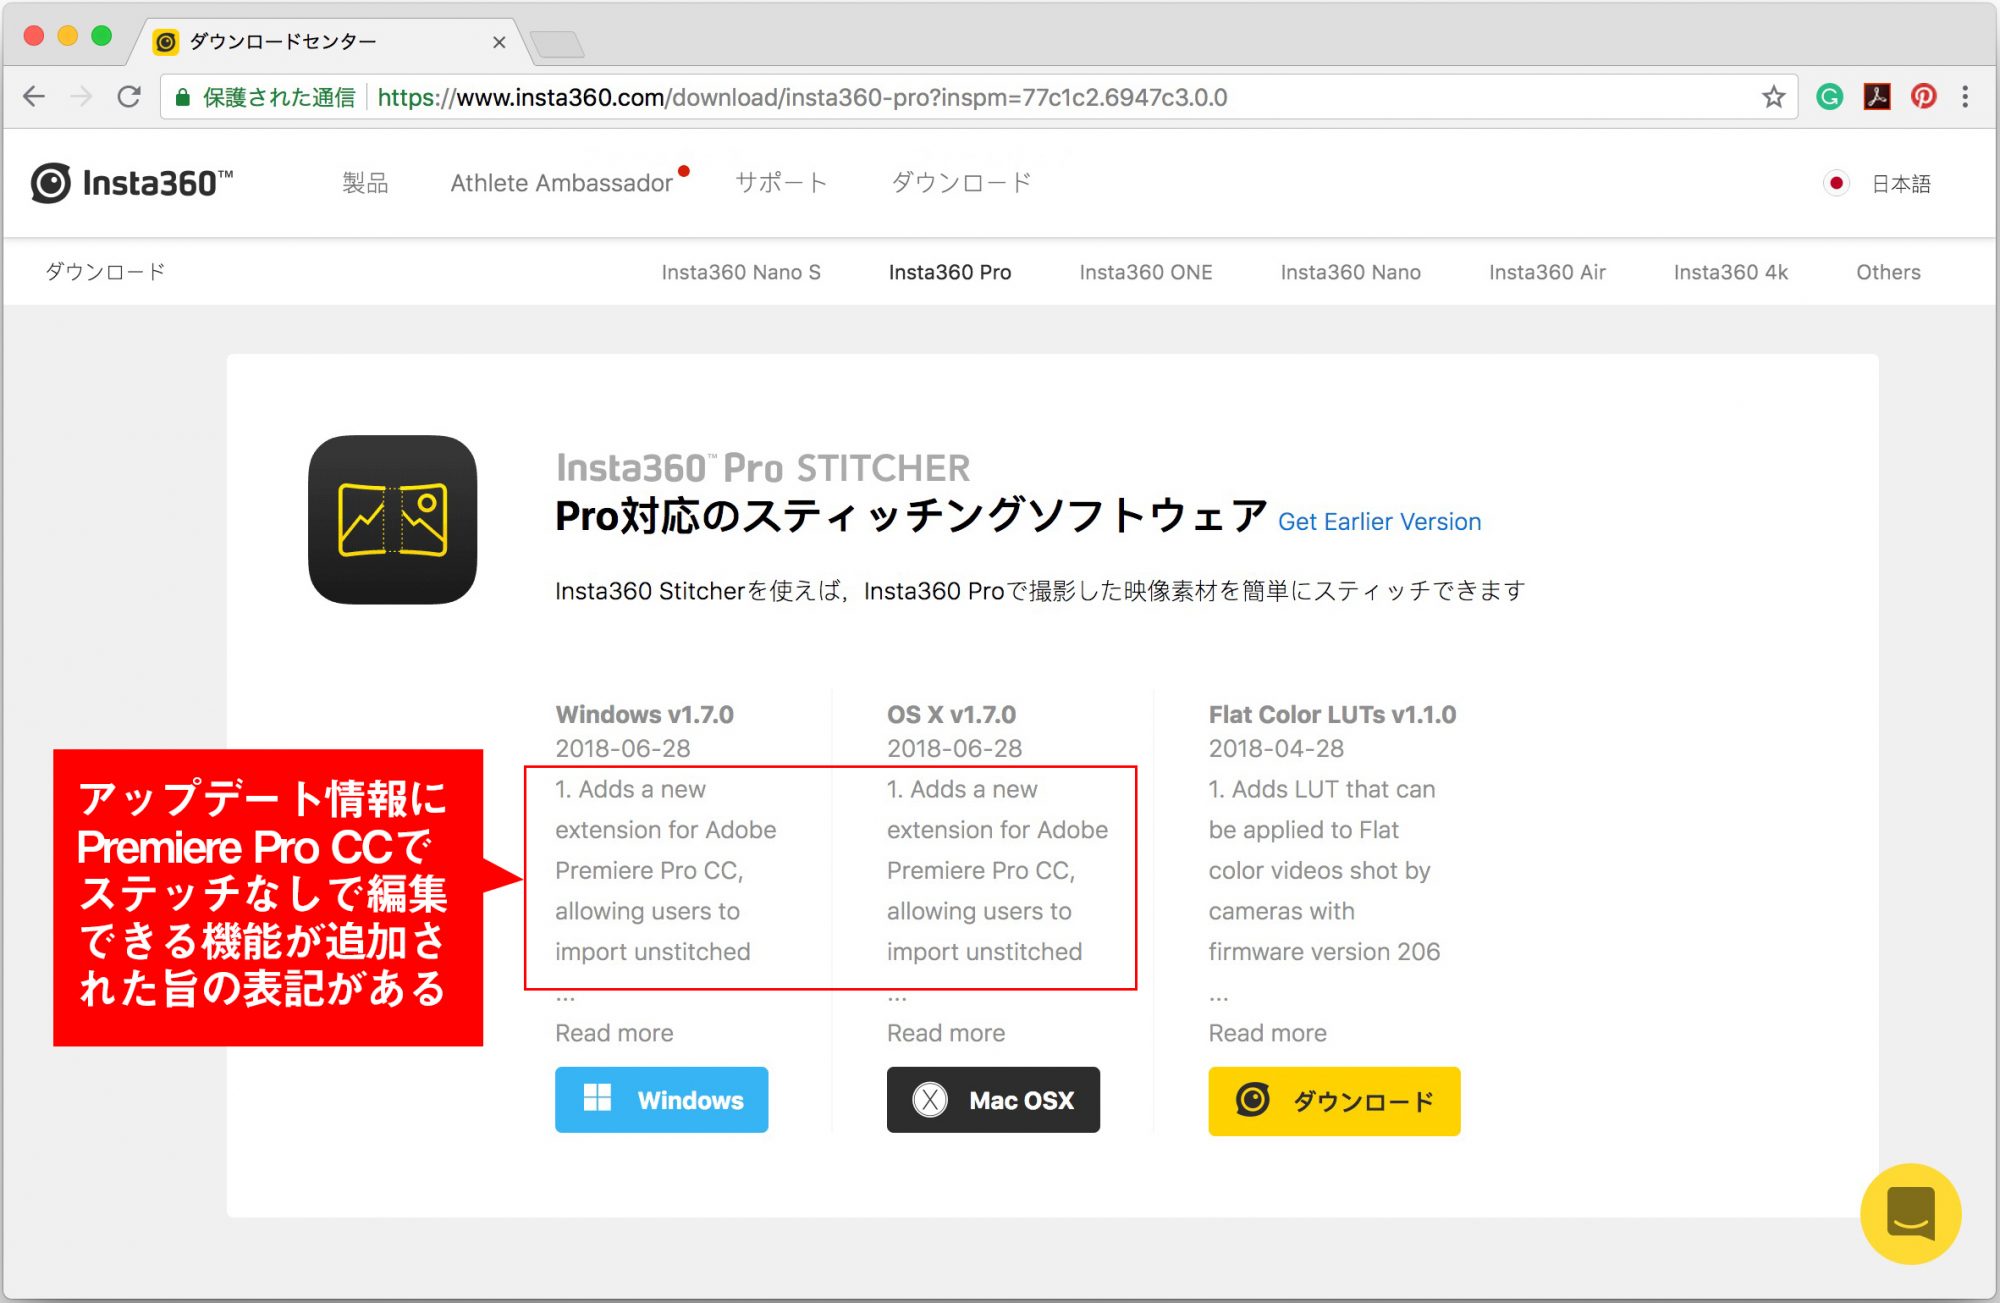Open a new browser tab
The height and width of the screenshot is (1303, 2000).
[557, 44]
